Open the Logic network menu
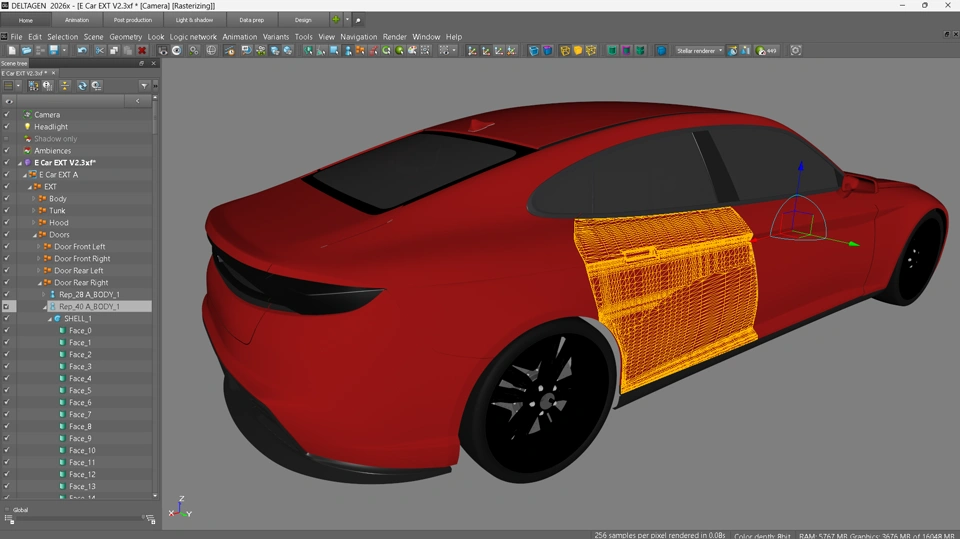960x539 pixels. [x=193, y=37]
